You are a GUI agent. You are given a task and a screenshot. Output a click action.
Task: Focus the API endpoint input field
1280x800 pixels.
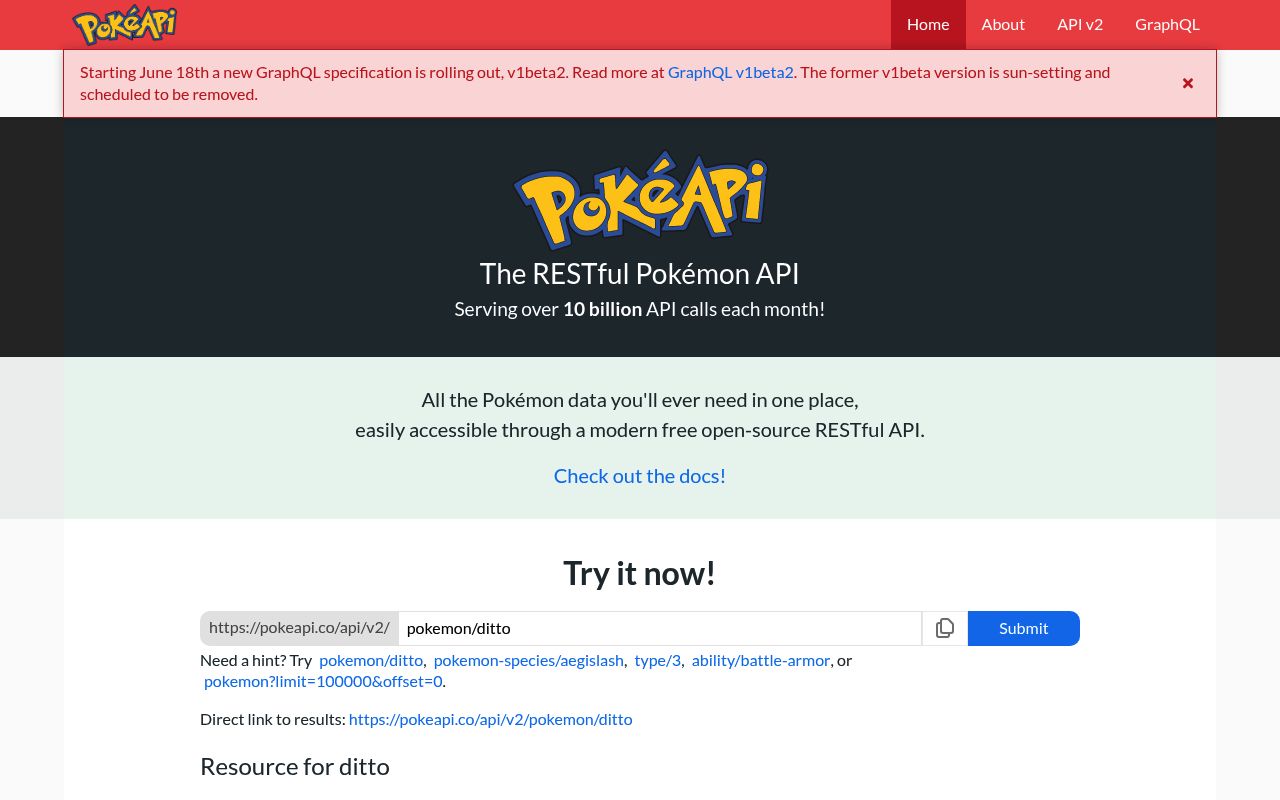(660, 628)
